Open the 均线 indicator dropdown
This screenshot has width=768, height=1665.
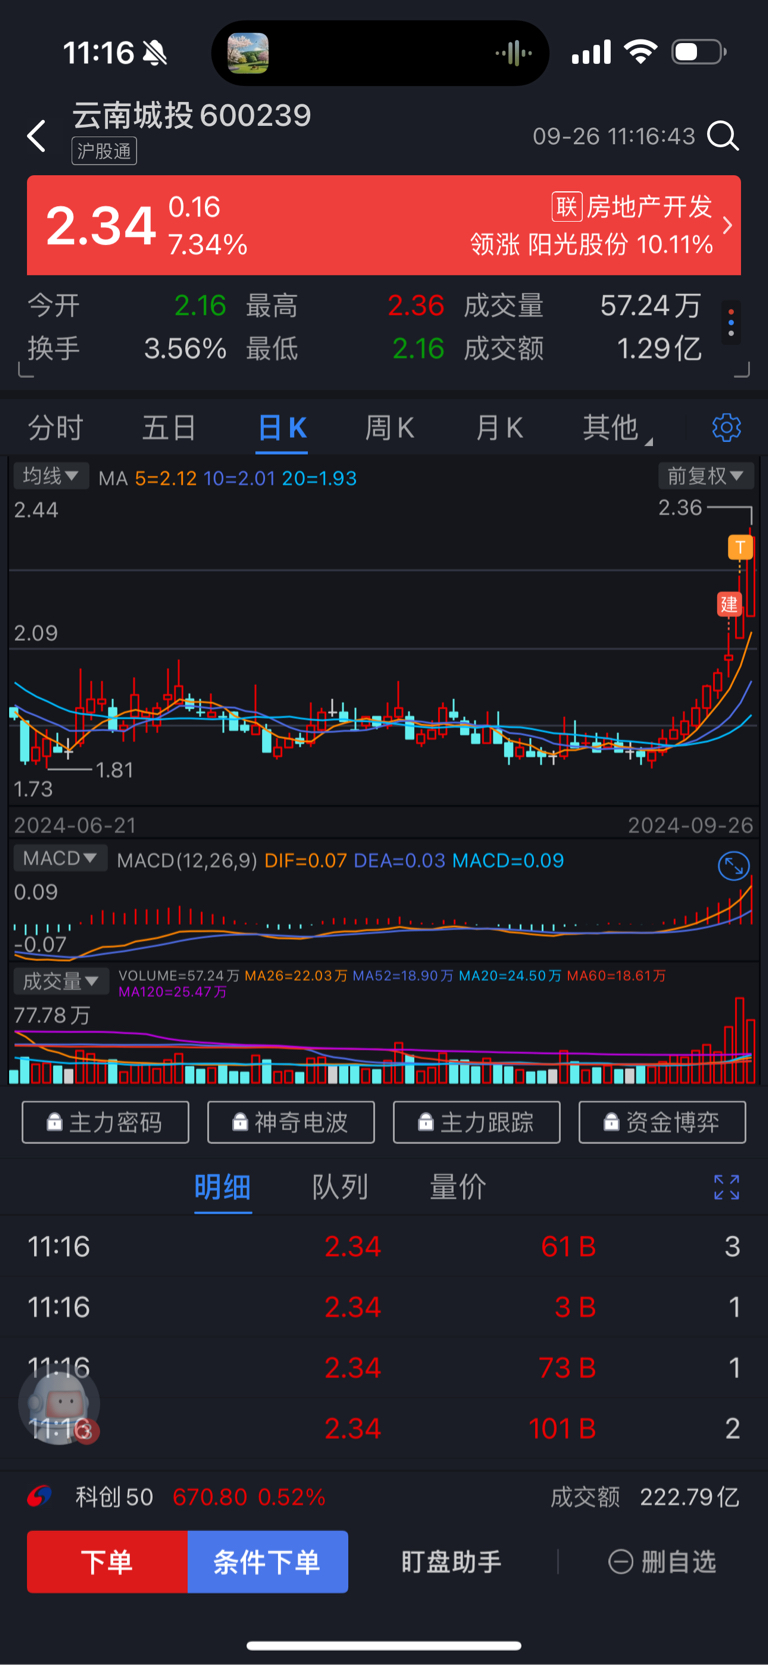(51, 476)
